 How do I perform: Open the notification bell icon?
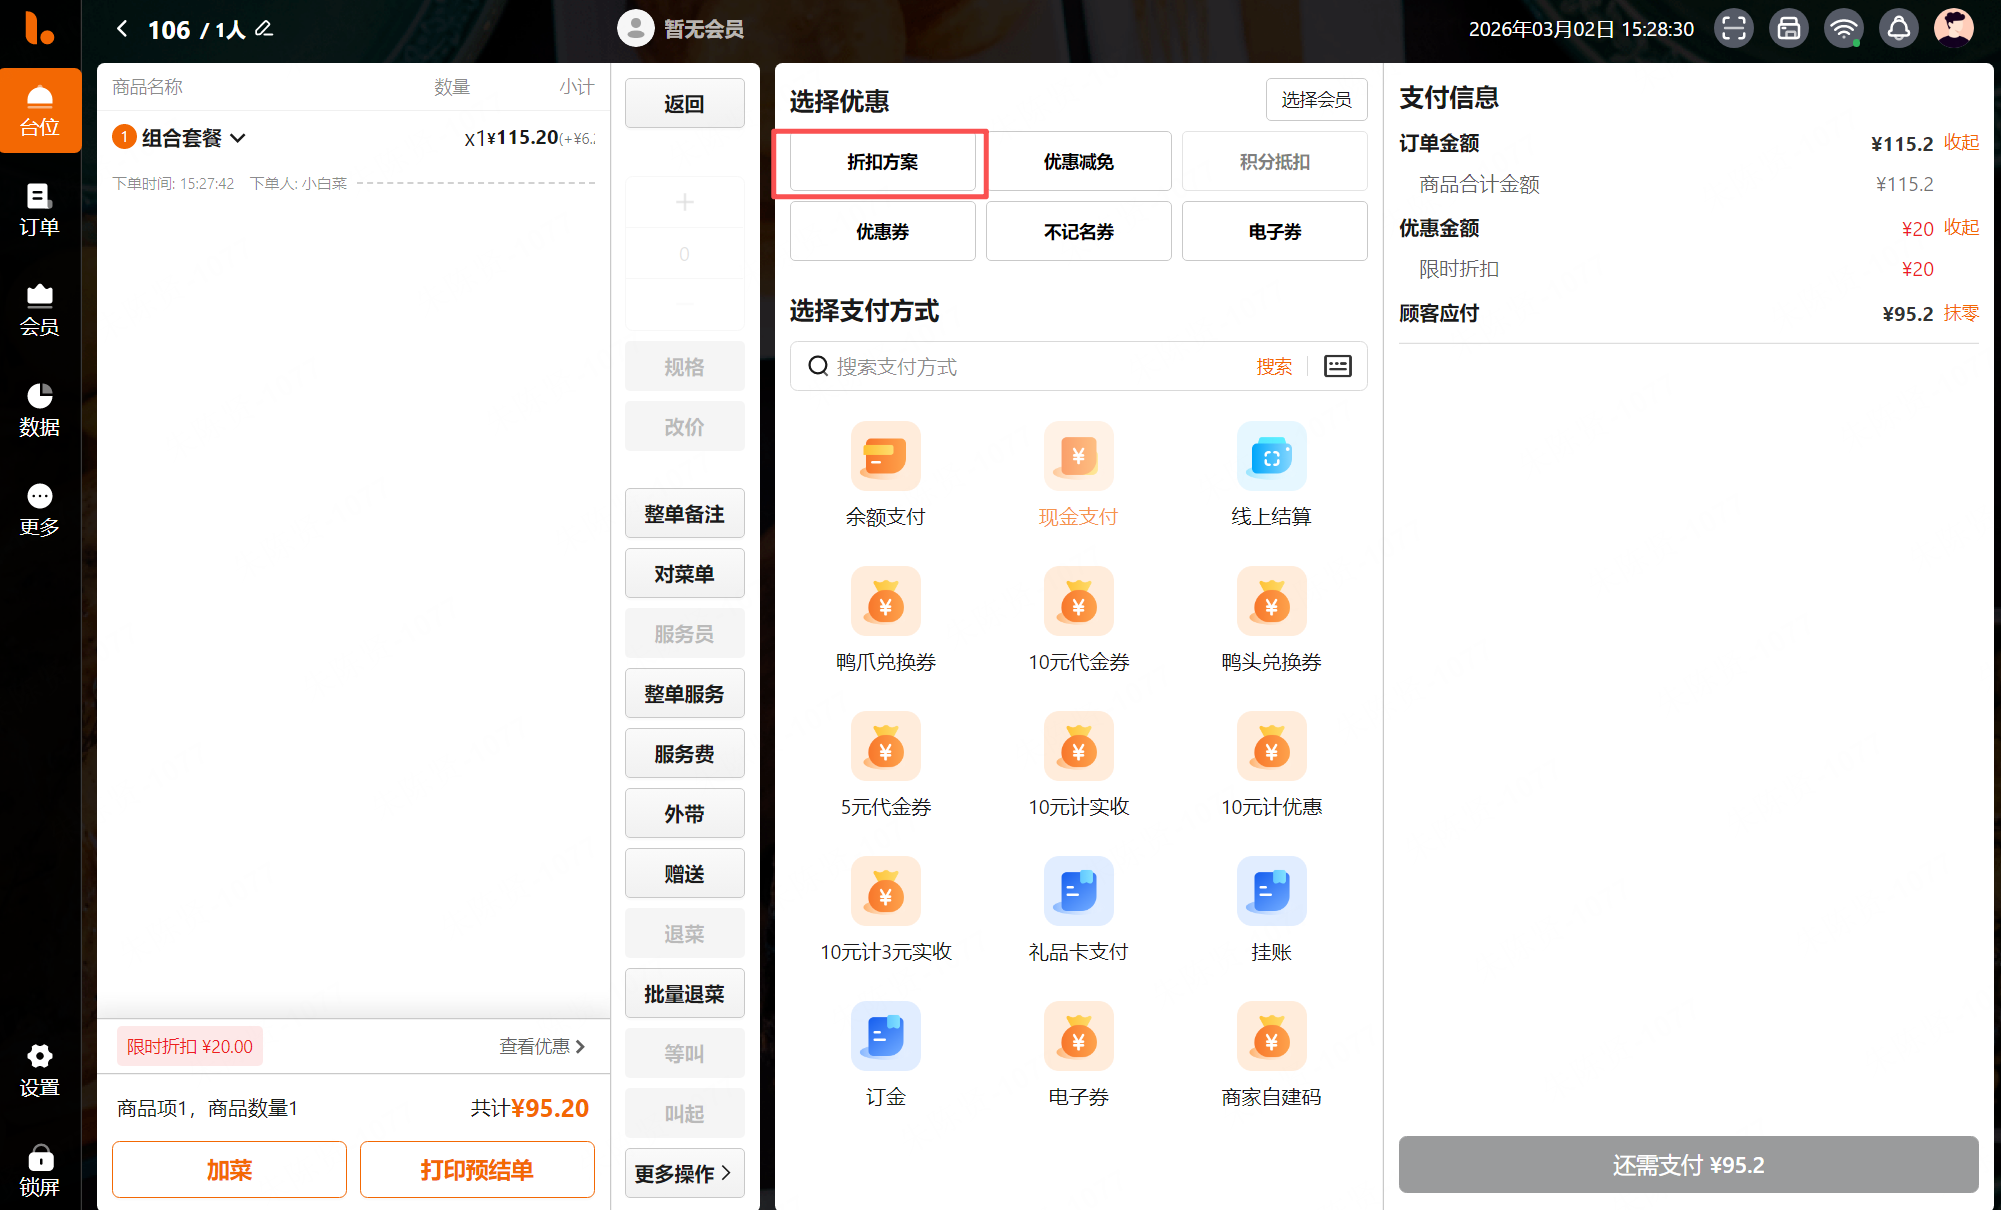click(x=1898, y=29)
